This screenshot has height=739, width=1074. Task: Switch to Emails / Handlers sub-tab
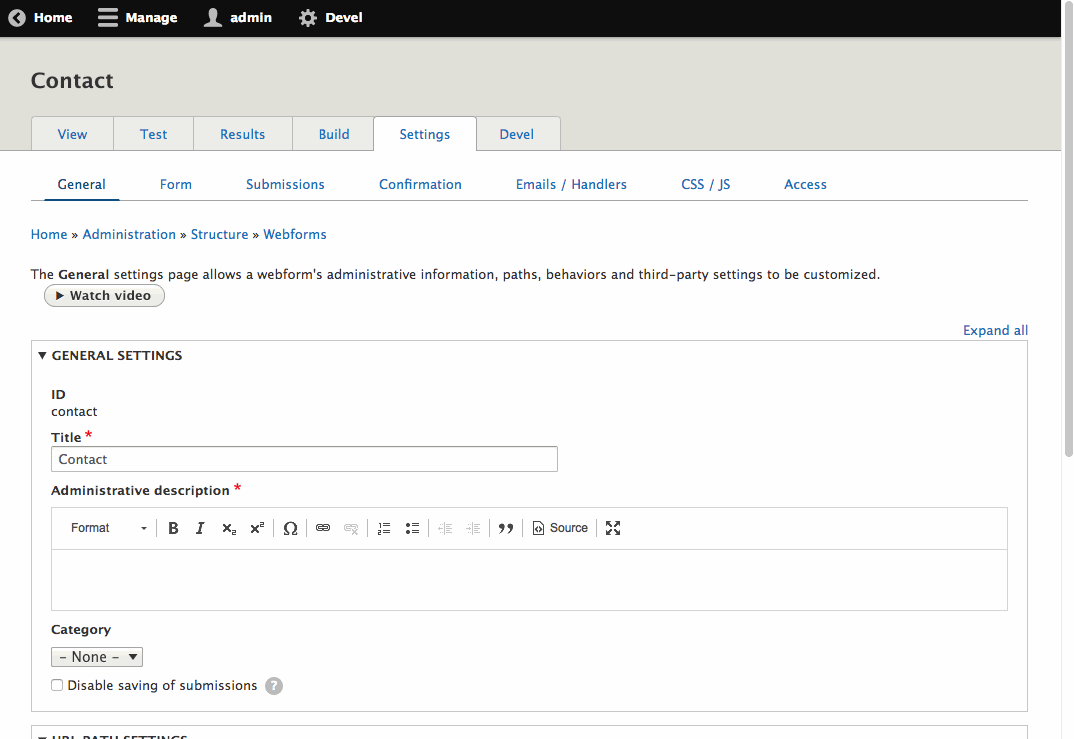pos(571,184)
